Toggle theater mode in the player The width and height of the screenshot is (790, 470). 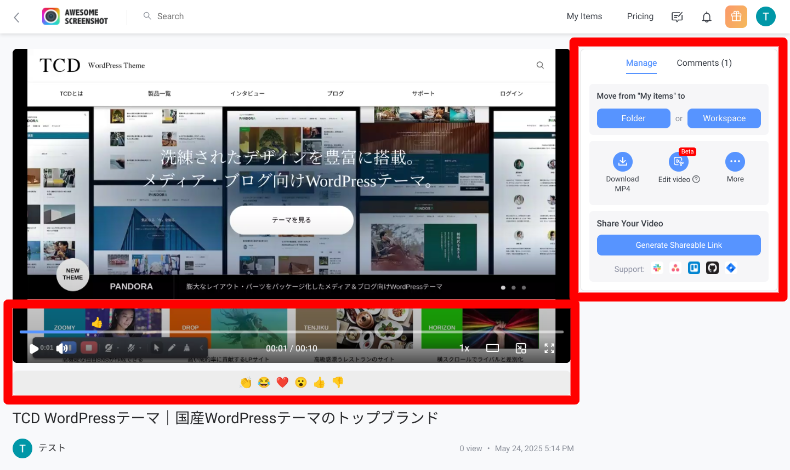point(492,348)
